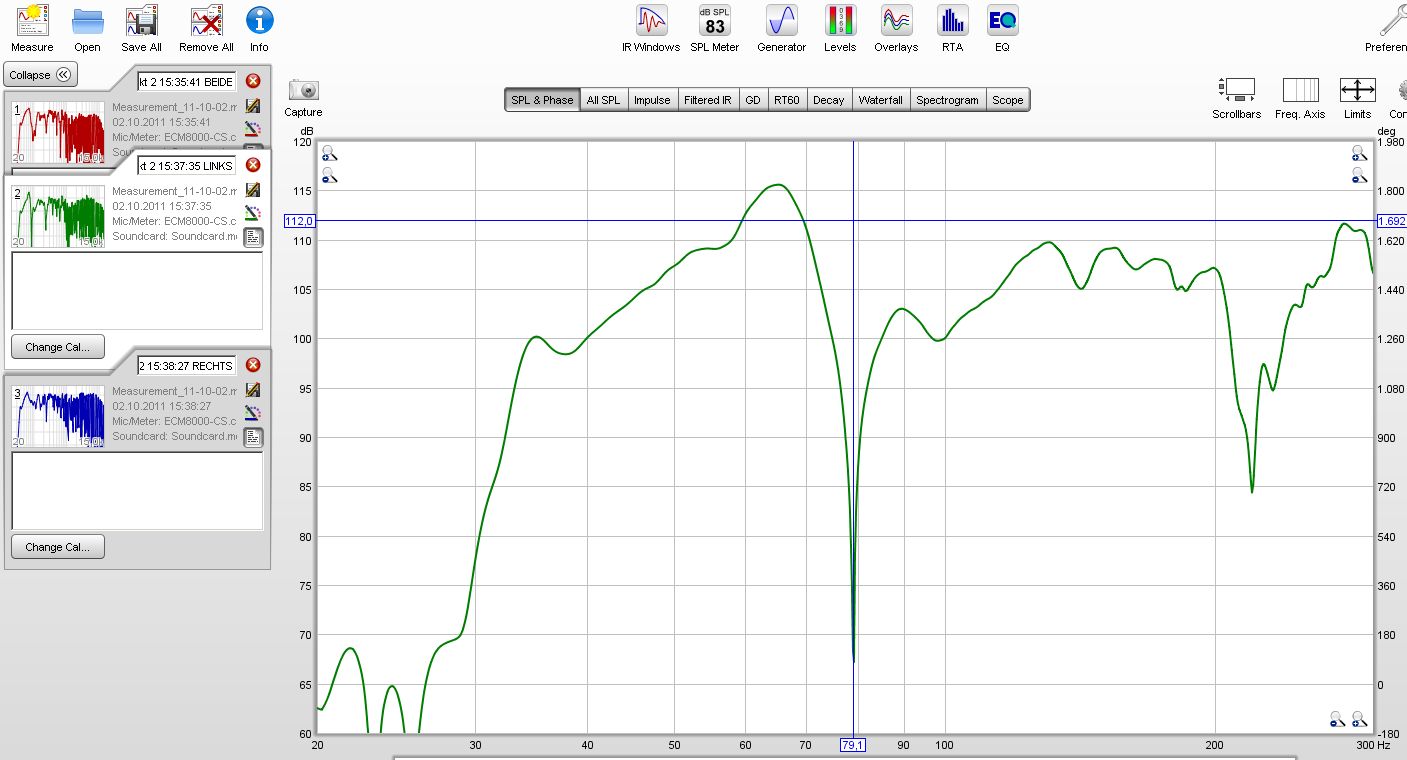This screenshot has height=760, width=1407.
Task: Start a new measurement with Measure
Action: point(32,28)
